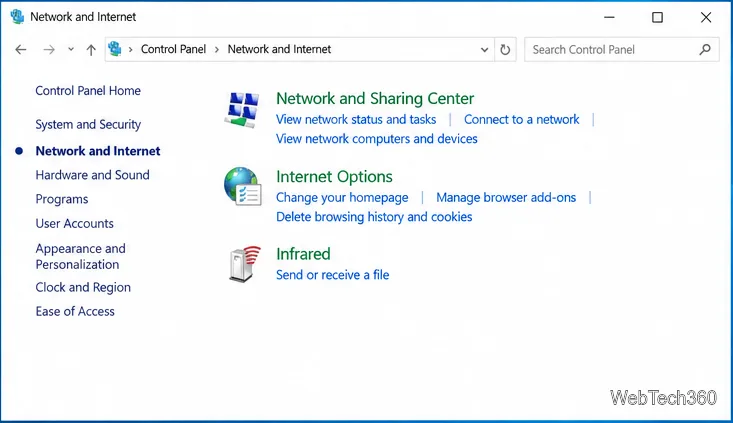The image size is (733, 423).
Task: Expand chevron between Control Panel and Network and Internet
Action: [x=217, y=50]
